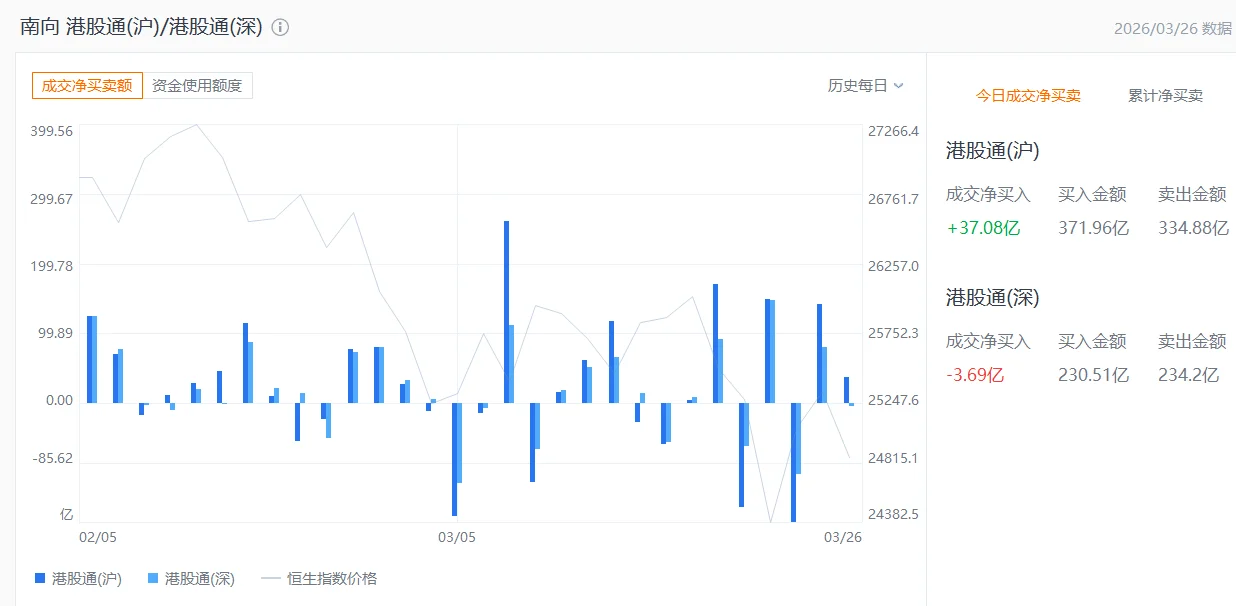Switch to the 资金使用额度 tab
This screenshot has height=606, width=1236.
click(x=197, y=86)
